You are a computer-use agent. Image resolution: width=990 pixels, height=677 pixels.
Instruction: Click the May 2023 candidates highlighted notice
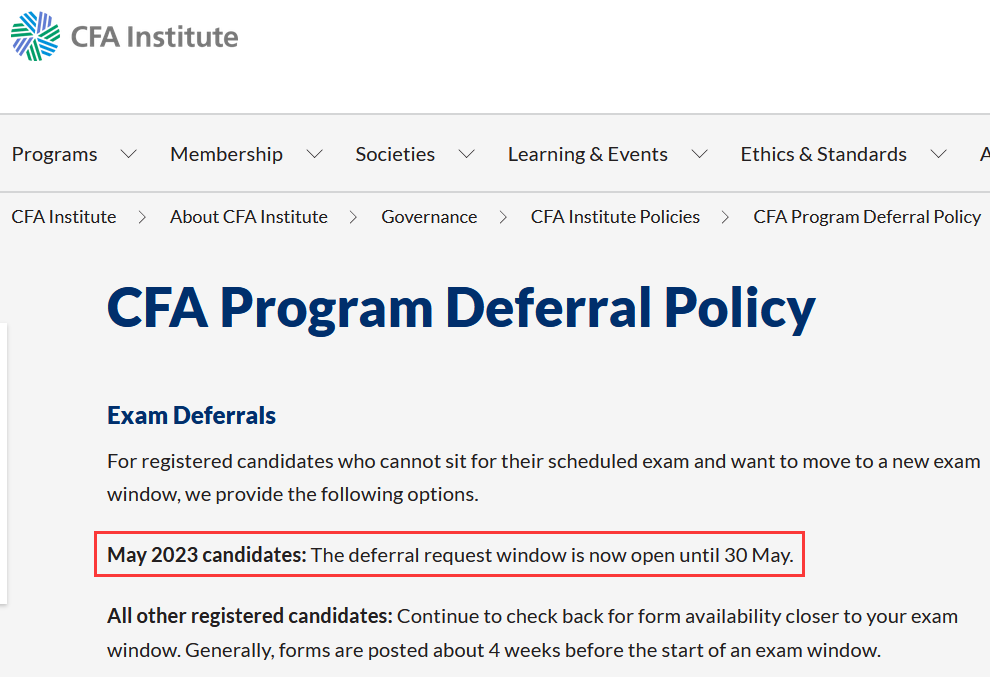[x=450, y=554]
